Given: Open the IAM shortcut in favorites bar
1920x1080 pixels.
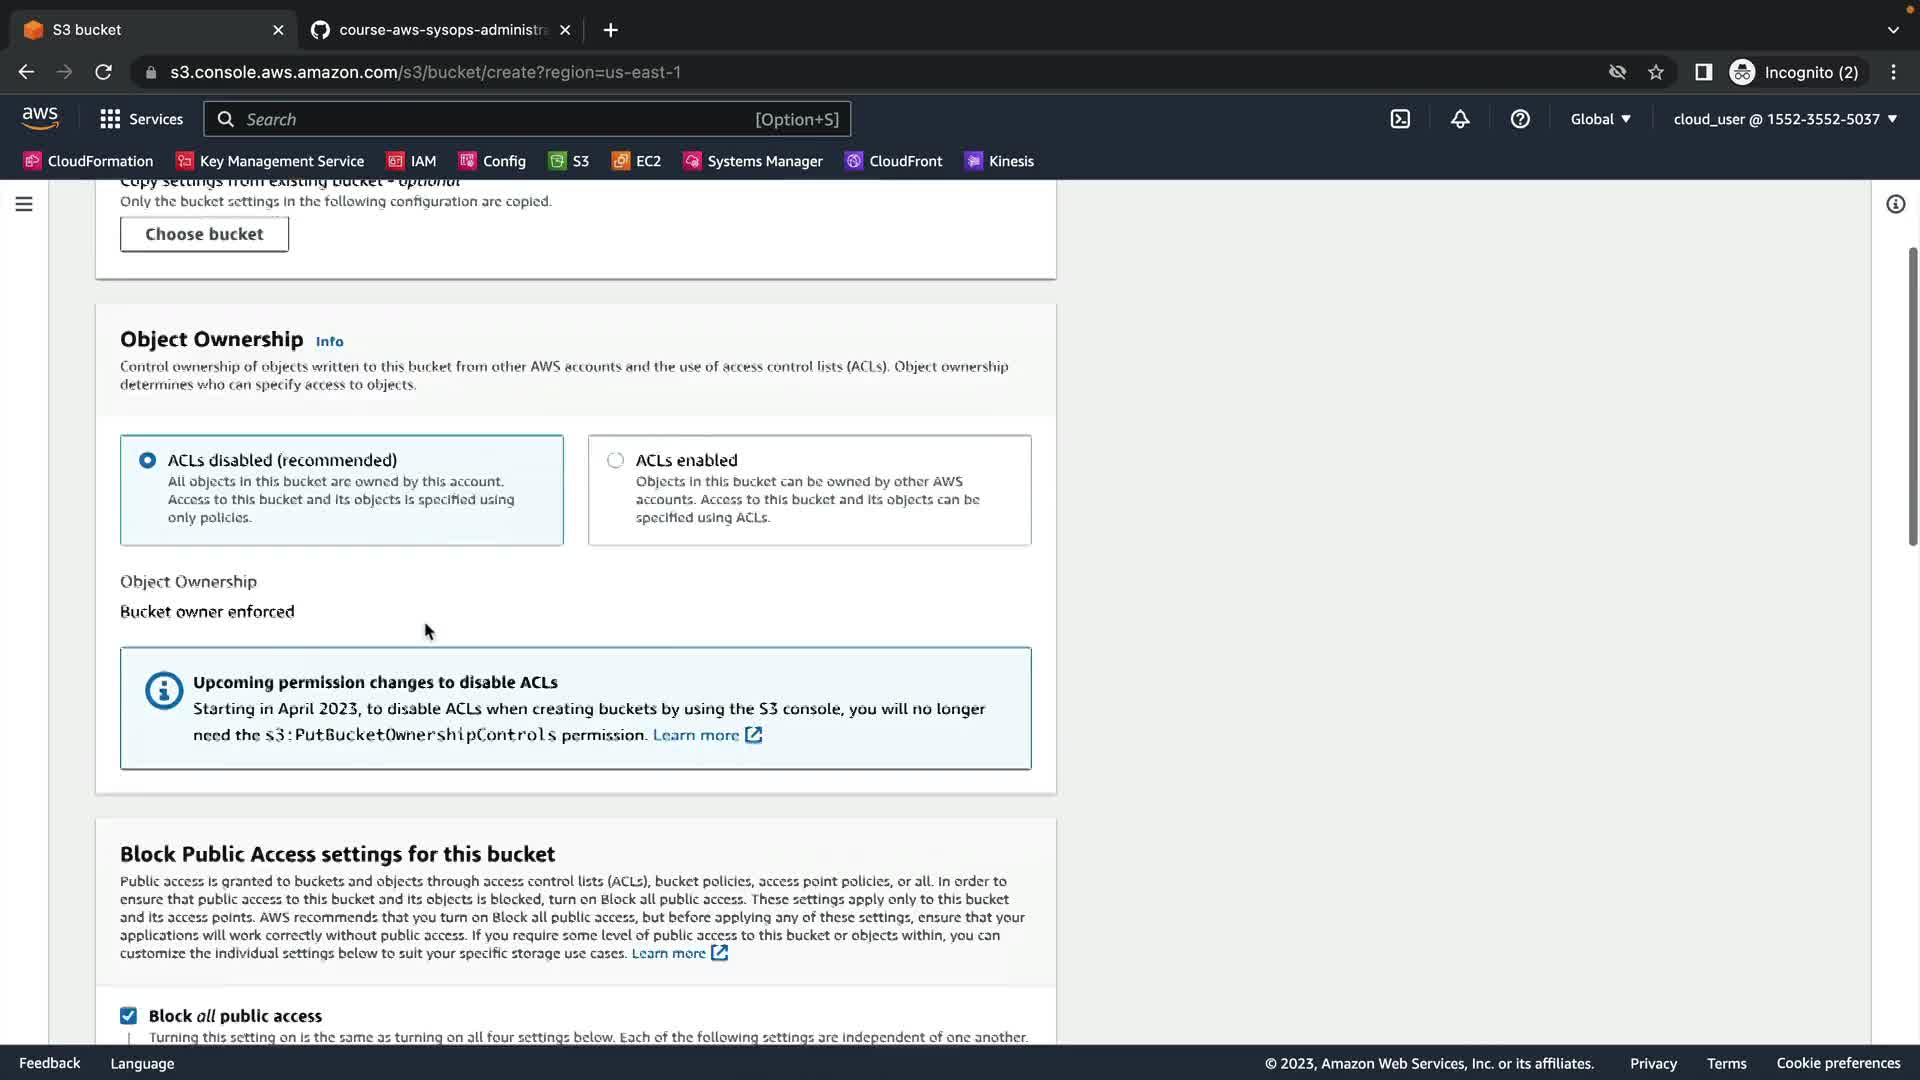Looking at the screenshot, I should [x=412, y=161].
